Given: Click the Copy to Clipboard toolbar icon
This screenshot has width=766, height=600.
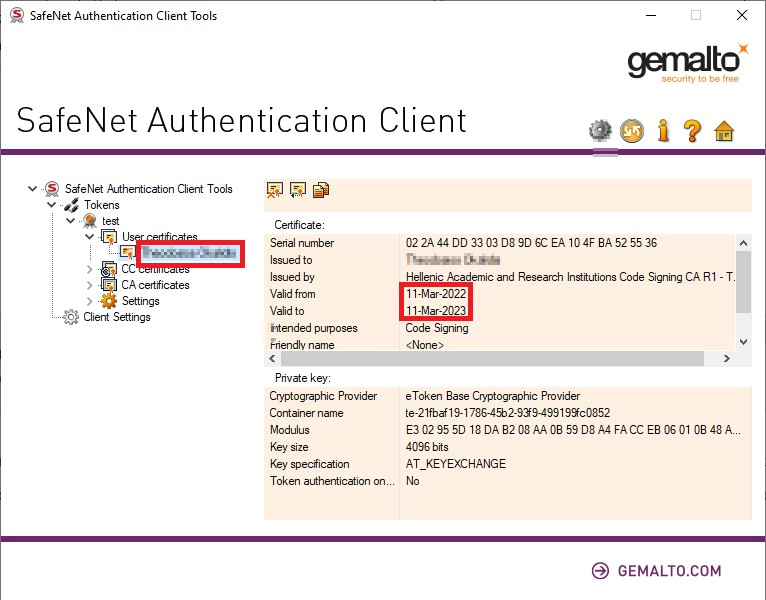Looking at the screenshot, I should coord(321,190).
